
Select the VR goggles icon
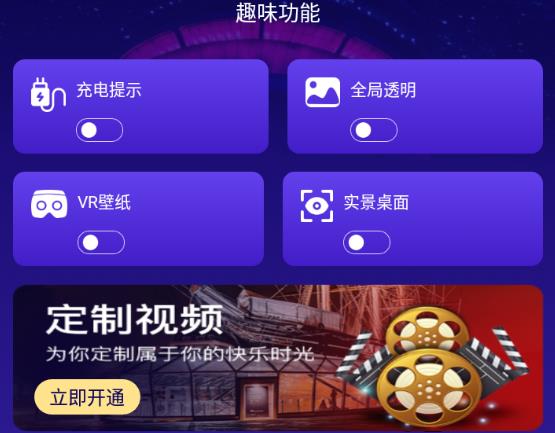click(49, 204)
